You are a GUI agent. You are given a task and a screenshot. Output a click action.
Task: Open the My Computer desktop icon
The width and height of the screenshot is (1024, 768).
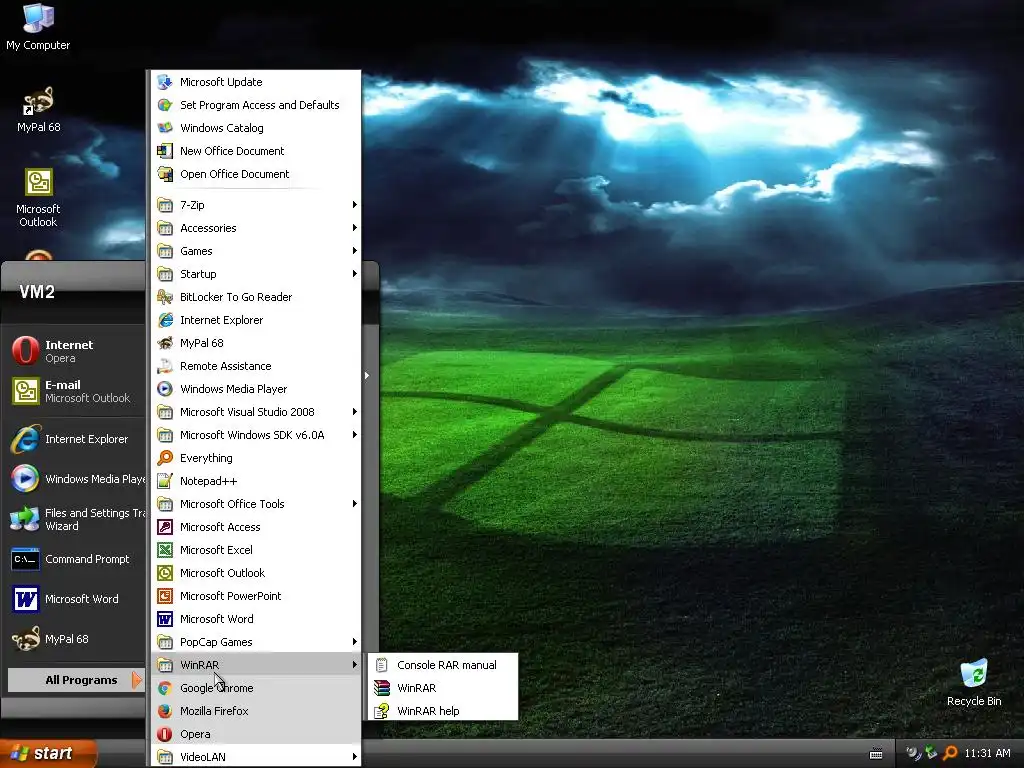[38, 27]
